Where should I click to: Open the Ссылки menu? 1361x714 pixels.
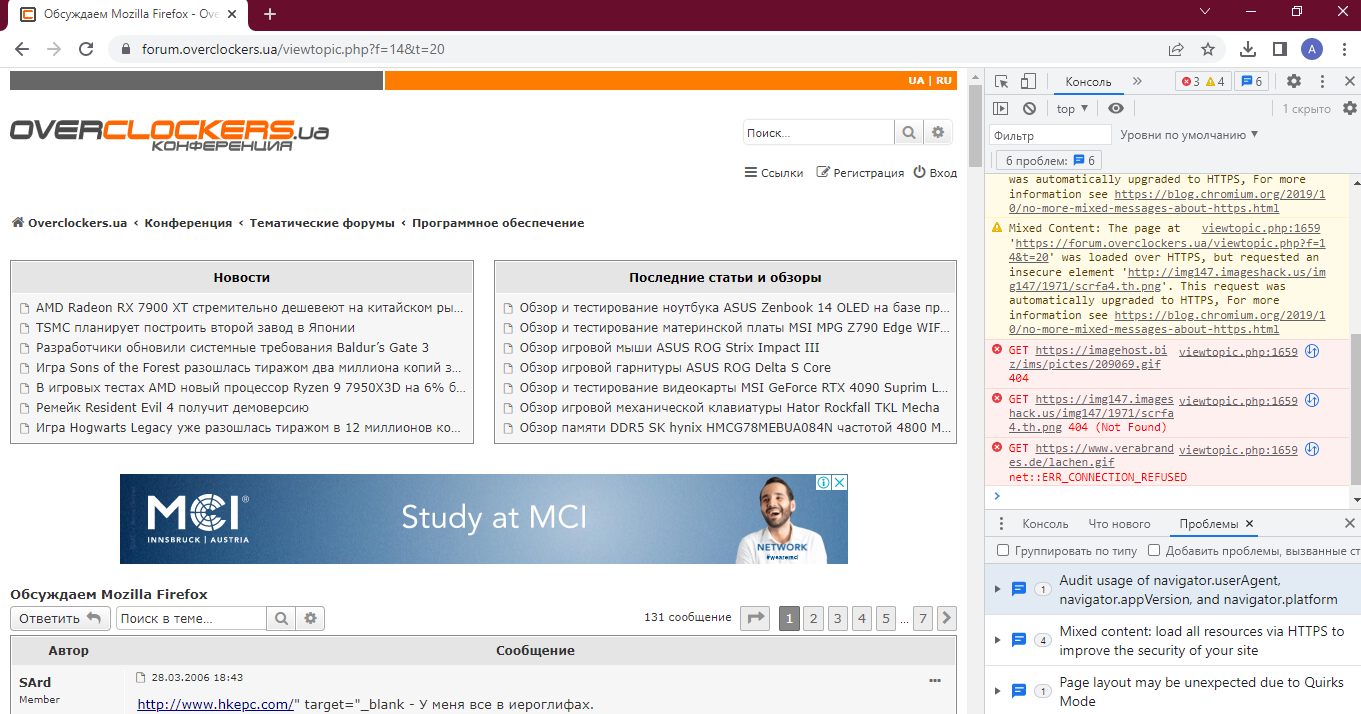[x=774, y=172]
